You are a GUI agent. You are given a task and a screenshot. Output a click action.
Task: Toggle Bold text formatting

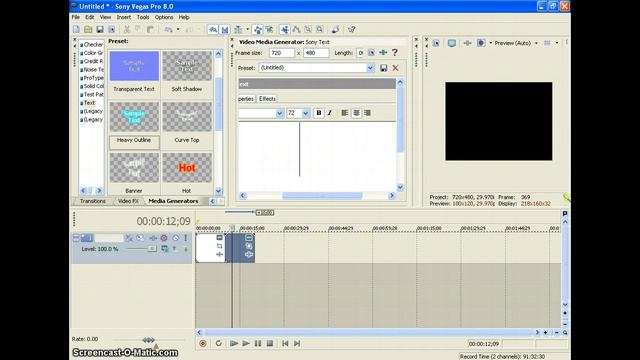(x=319, y=113)
